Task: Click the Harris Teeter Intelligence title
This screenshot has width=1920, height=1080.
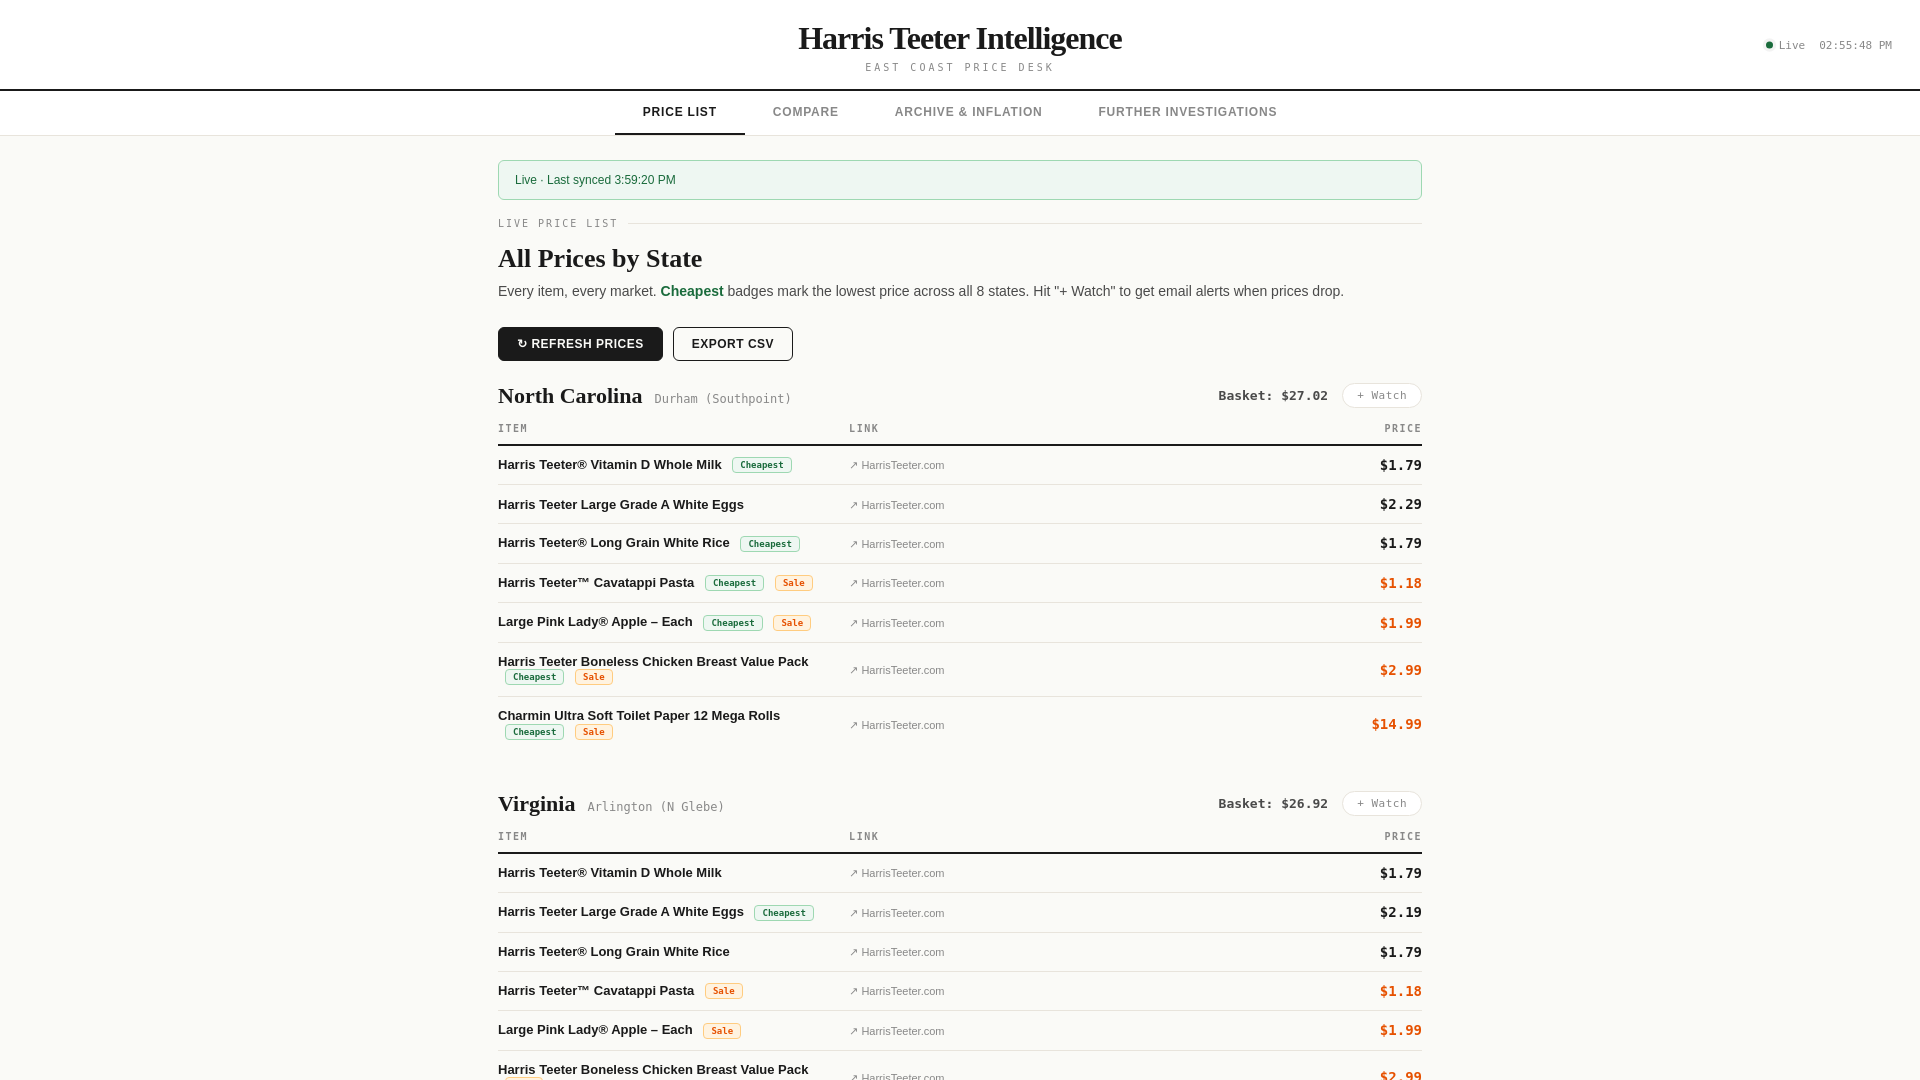Action: click(x=960, y=39)
